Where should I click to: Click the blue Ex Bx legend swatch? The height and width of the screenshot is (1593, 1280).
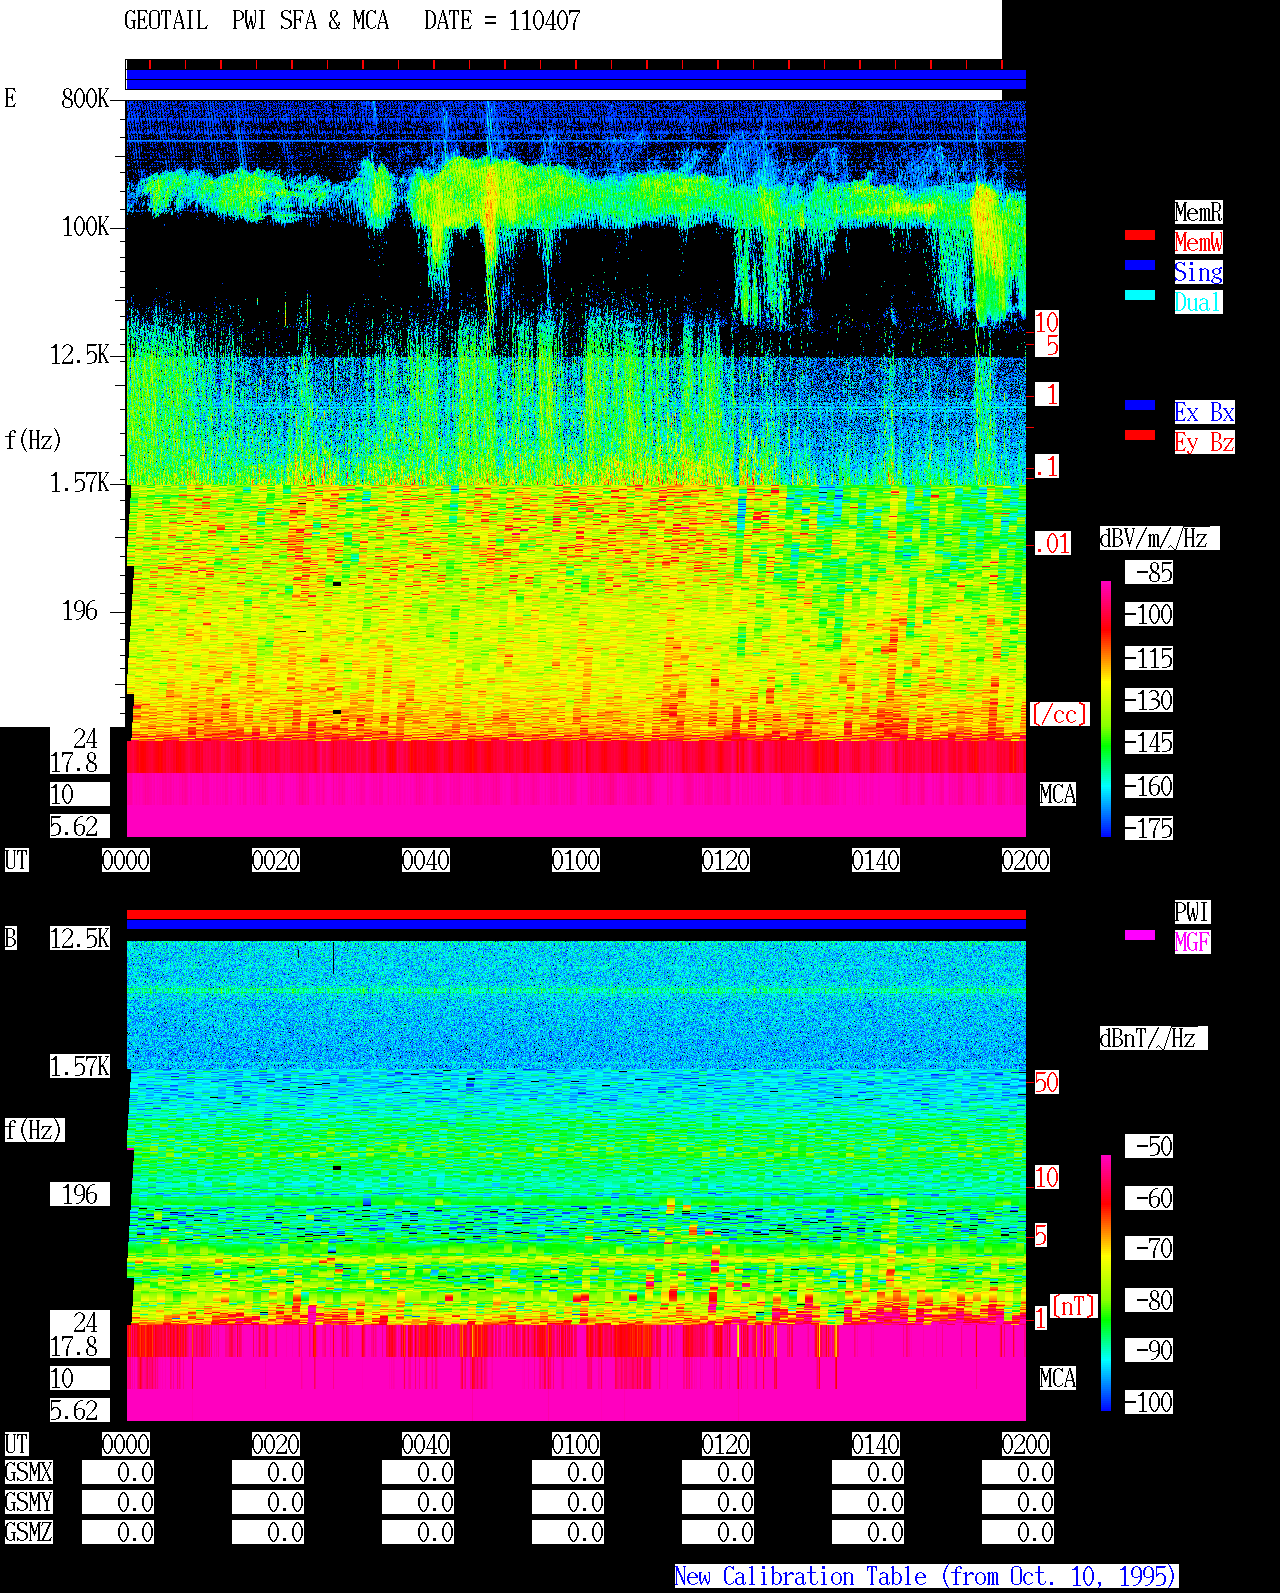tap(1140, 405)
